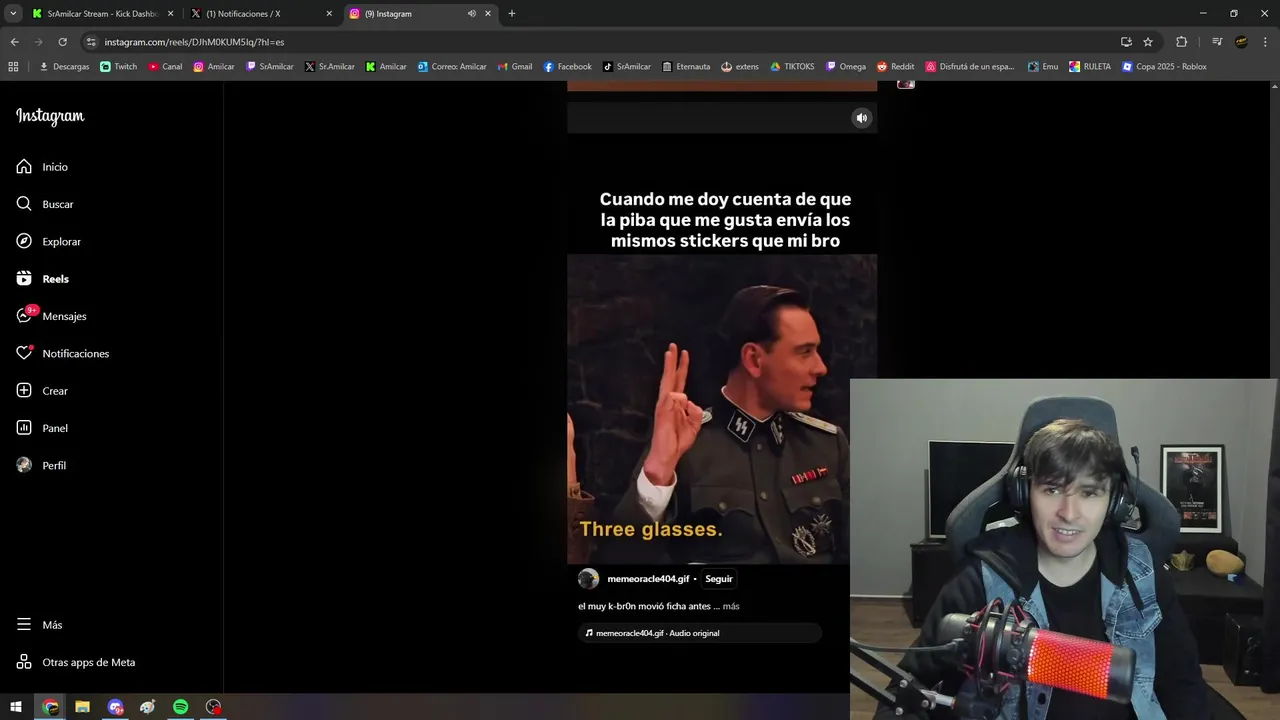Viewport: 1280px width, 720px height.
Task: View site information icon in address bar
Action: pos(91,42)
